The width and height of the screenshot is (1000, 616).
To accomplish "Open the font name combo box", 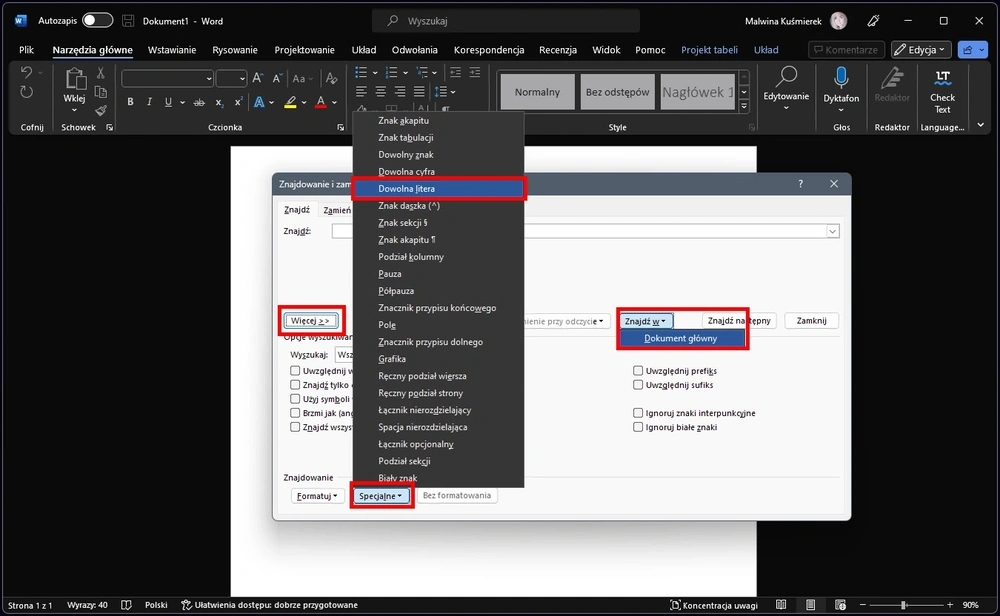I will point(167,78).
